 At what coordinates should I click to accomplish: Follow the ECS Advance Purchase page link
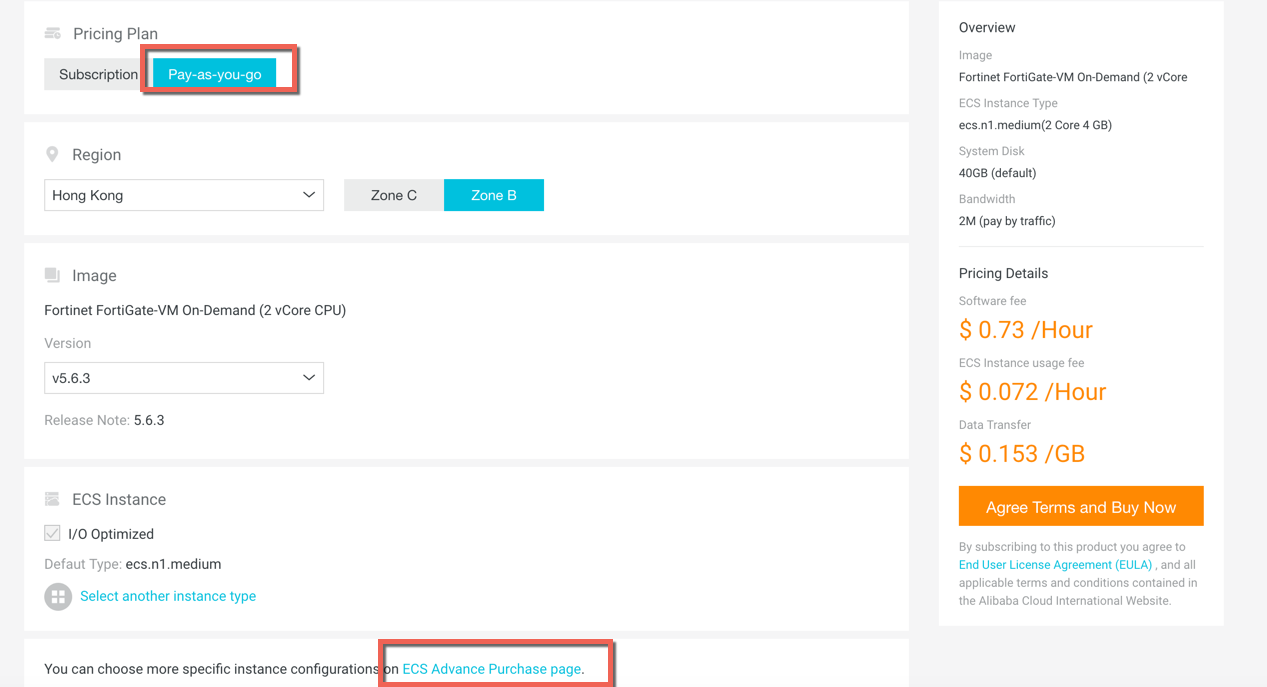point(492,669)
